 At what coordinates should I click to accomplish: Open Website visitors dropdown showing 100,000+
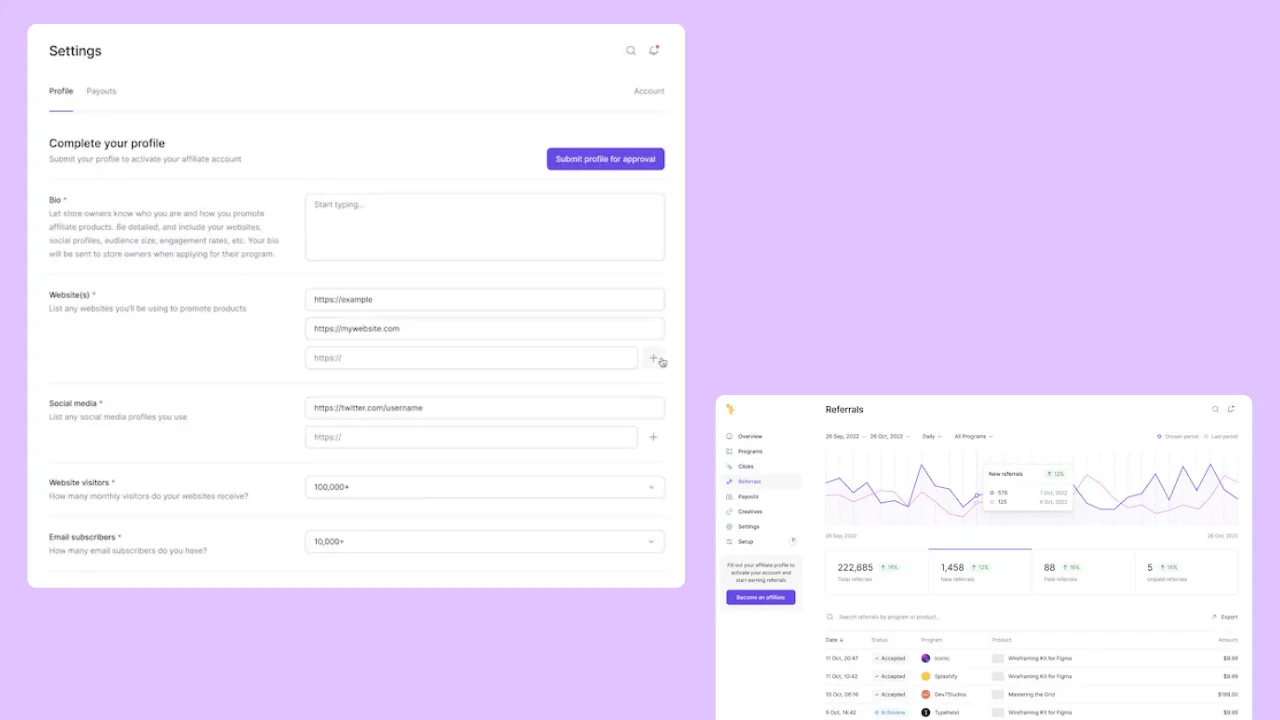(x=485, y=487)
